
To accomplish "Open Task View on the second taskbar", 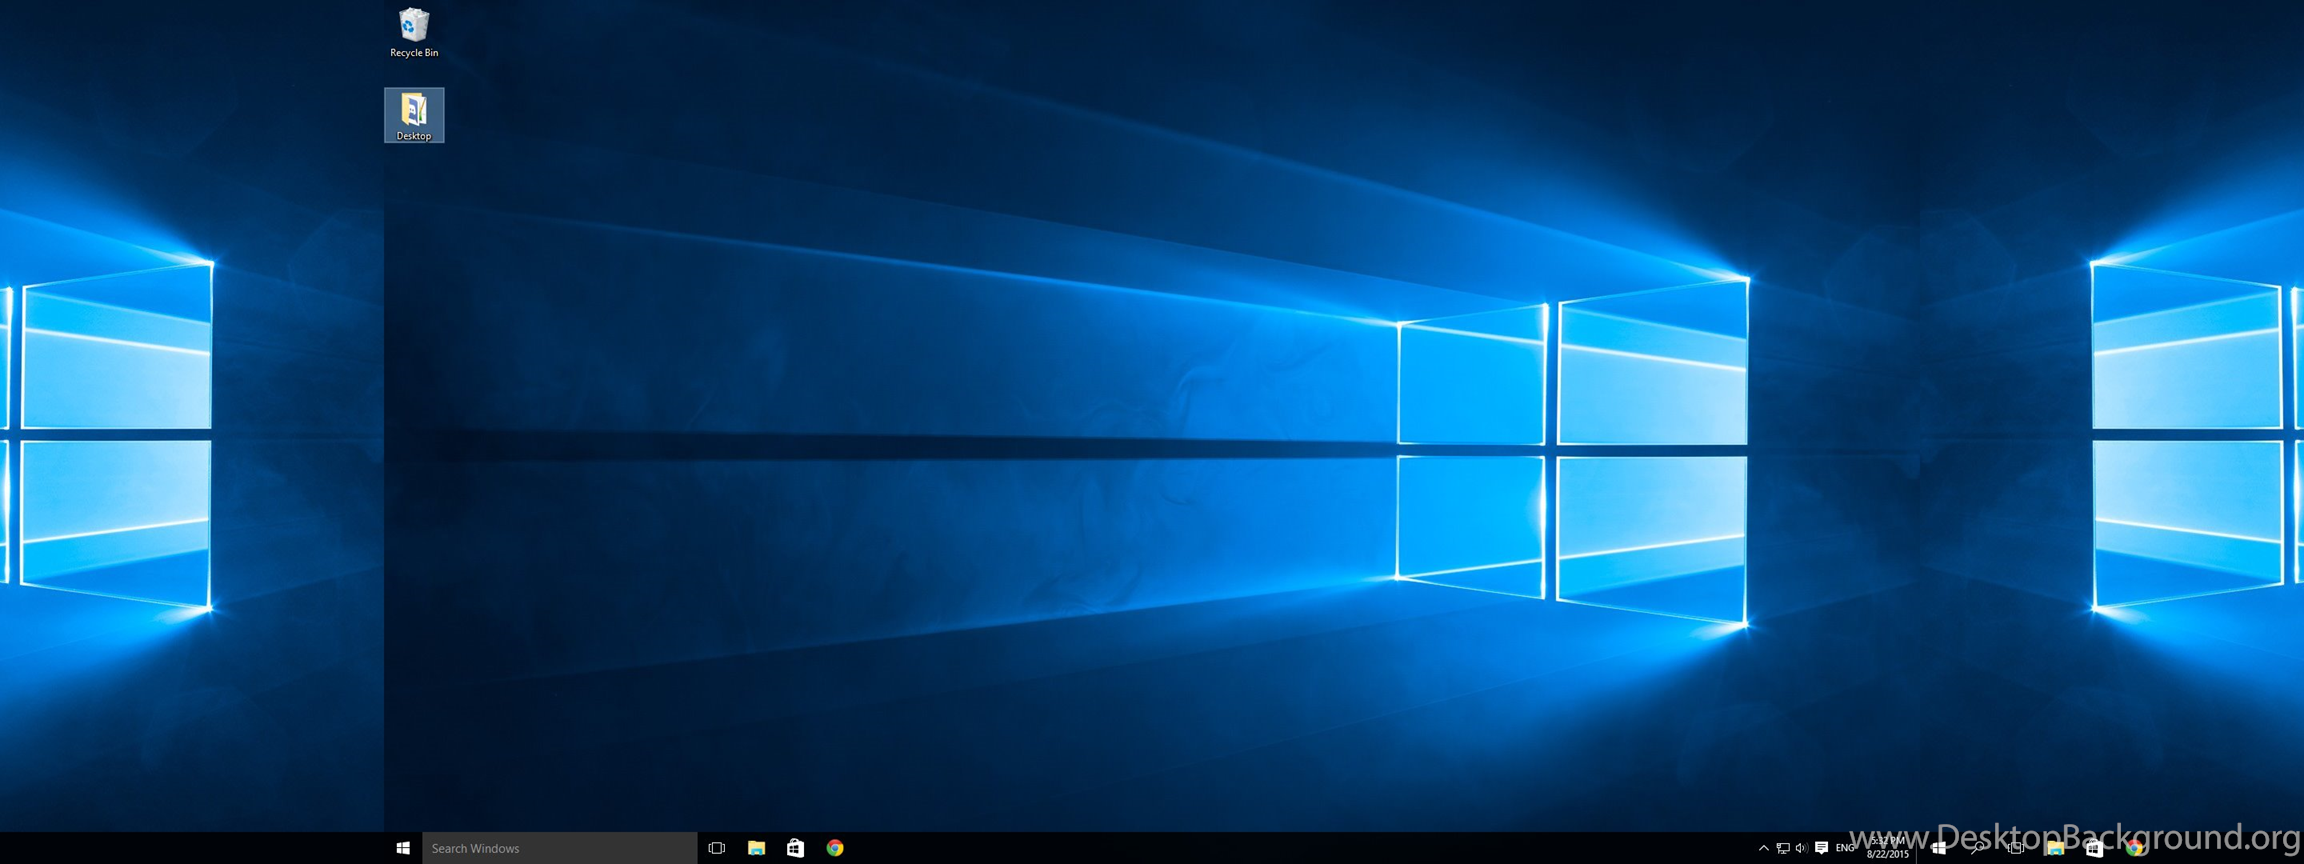I will coord(2016,848).
